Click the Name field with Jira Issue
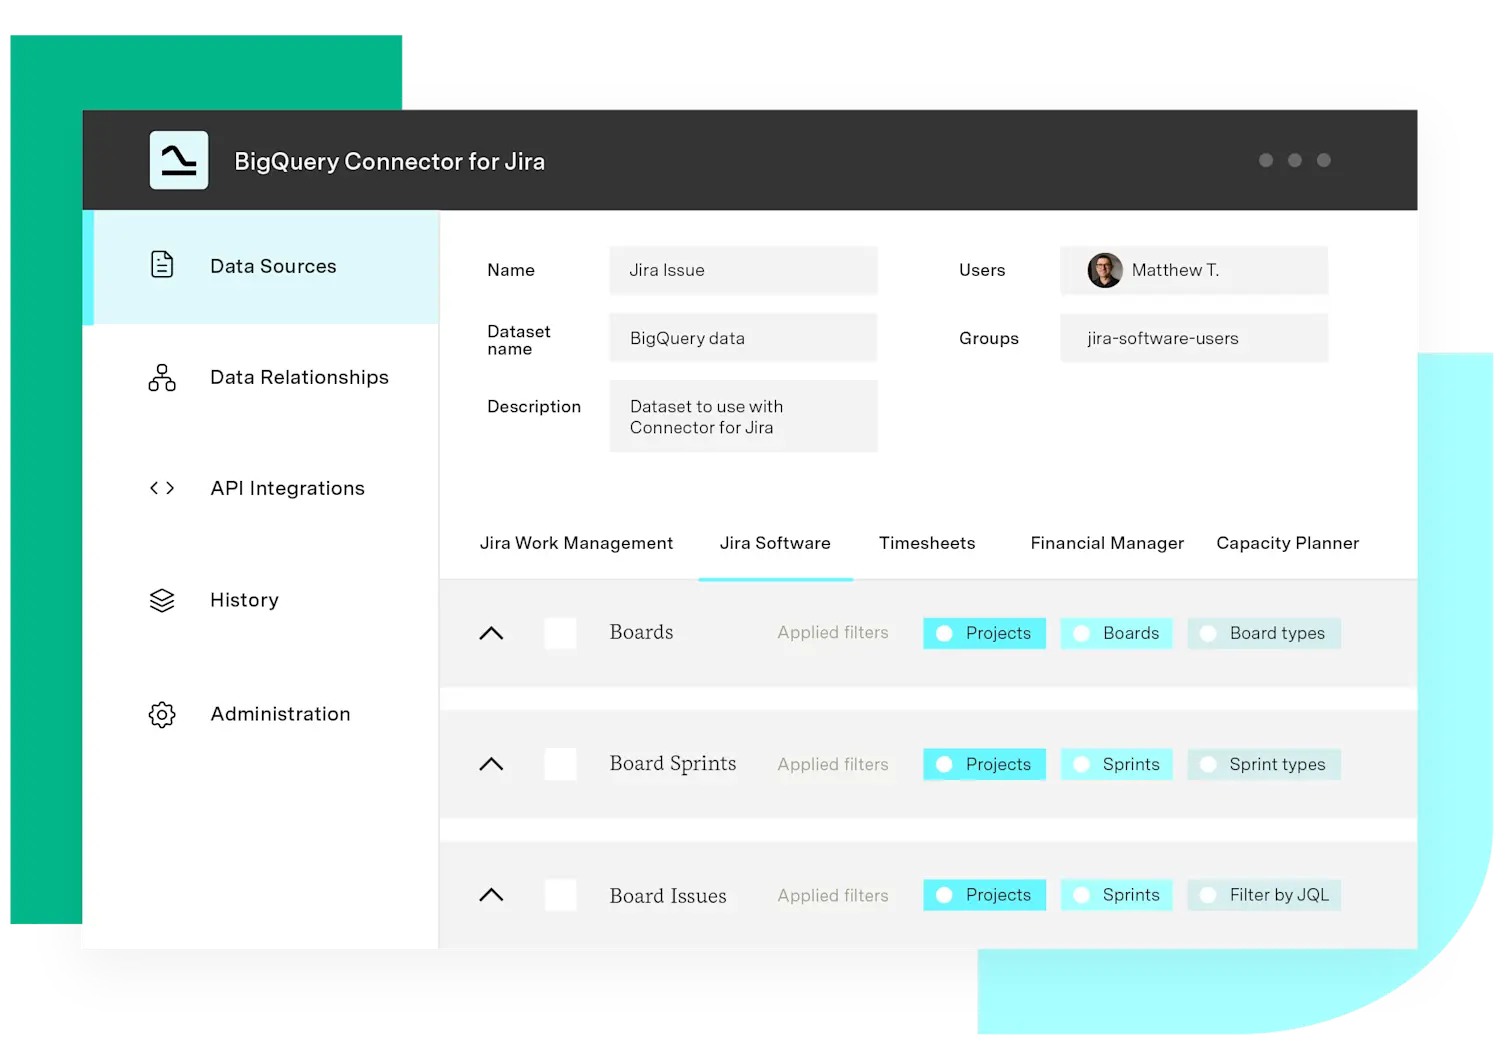 (x=743, y=270)
